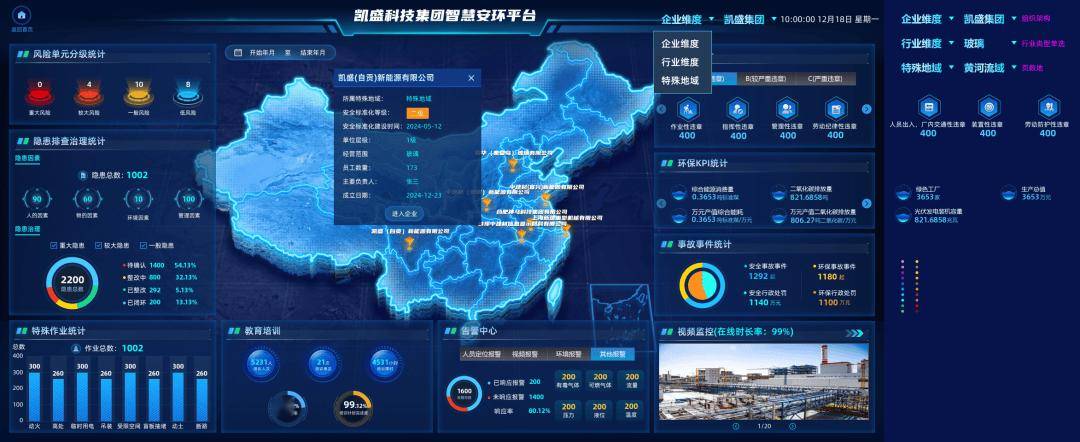1080x442 pixels.
Task: Click the 低风险 blue risk icon
Action: (186, 94)
